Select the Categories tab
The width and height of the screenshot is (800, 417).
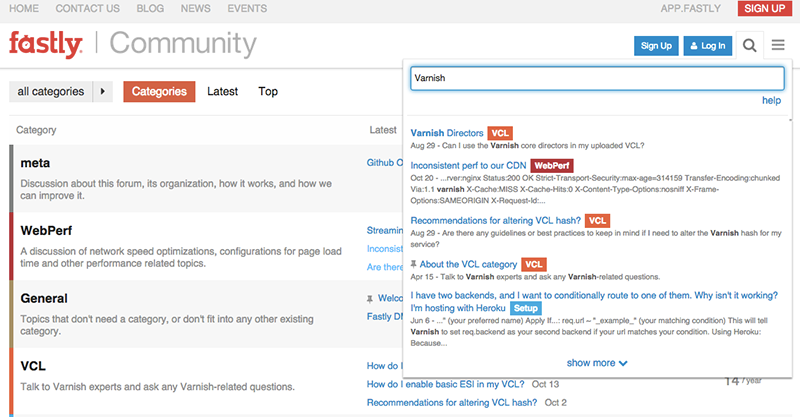[159, 91]
